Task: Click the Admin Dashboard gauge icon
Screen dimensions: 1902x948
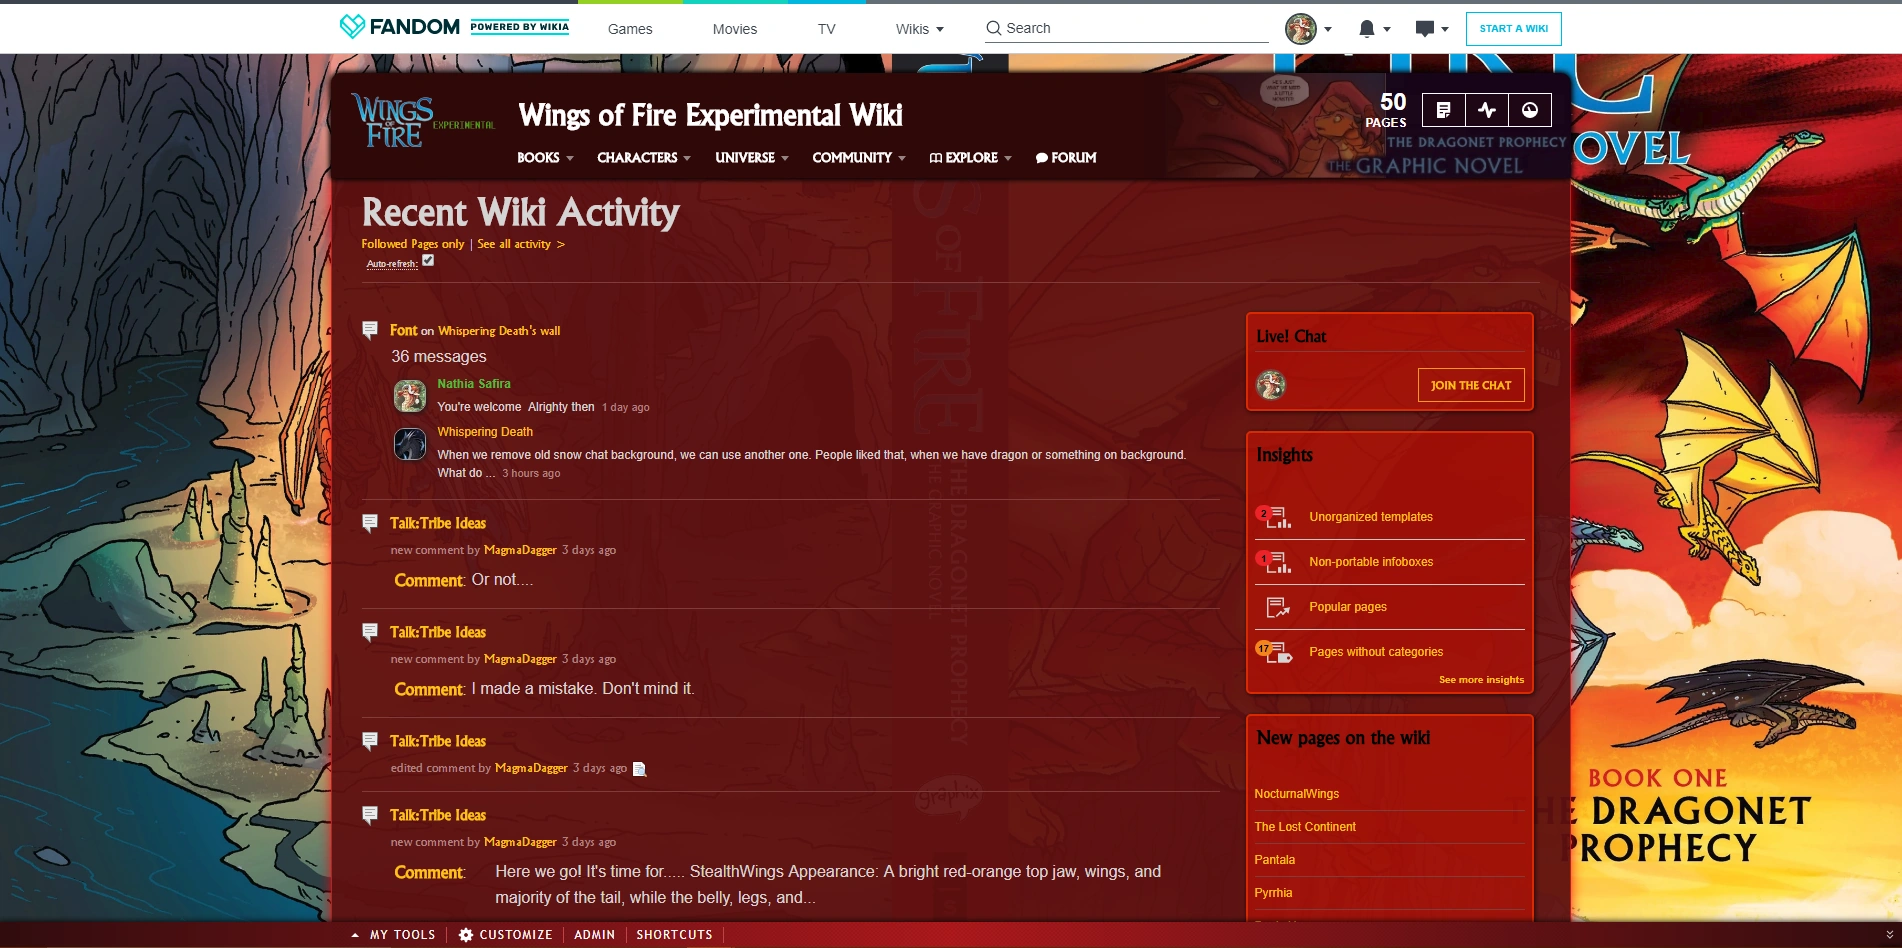Action: click(x=1530, y=110)
